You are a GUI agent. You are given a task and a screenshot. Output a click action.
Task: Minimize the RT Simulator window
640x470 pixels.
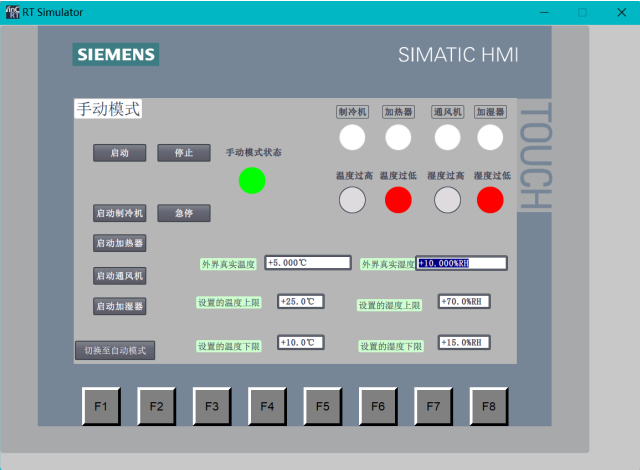(x=544, y=12)
